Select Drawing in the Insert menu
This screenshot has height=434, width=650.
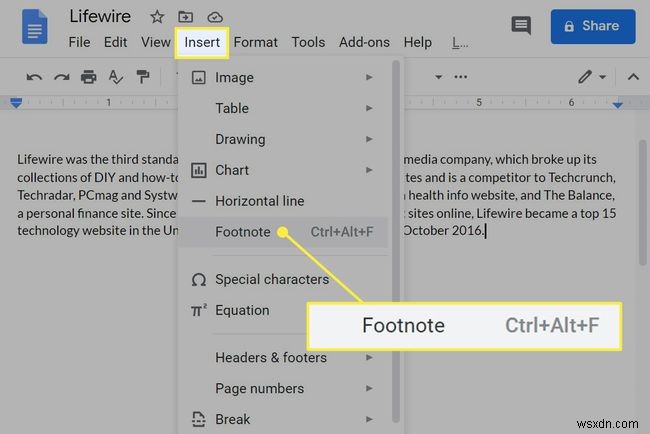click(x=284, y=139)
